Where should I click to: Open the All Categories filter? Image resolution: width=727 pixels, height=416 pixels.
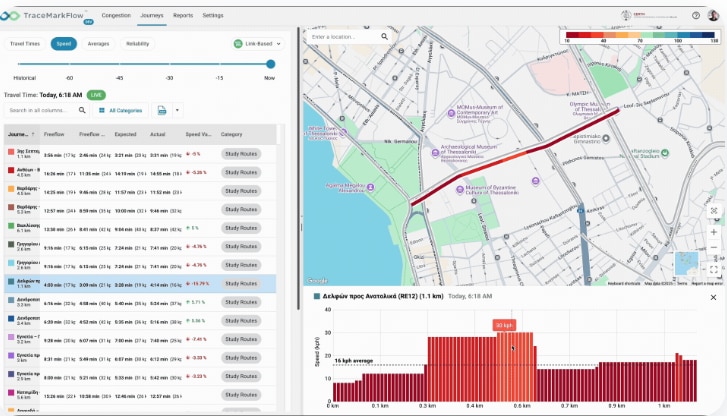pos(120,110)
